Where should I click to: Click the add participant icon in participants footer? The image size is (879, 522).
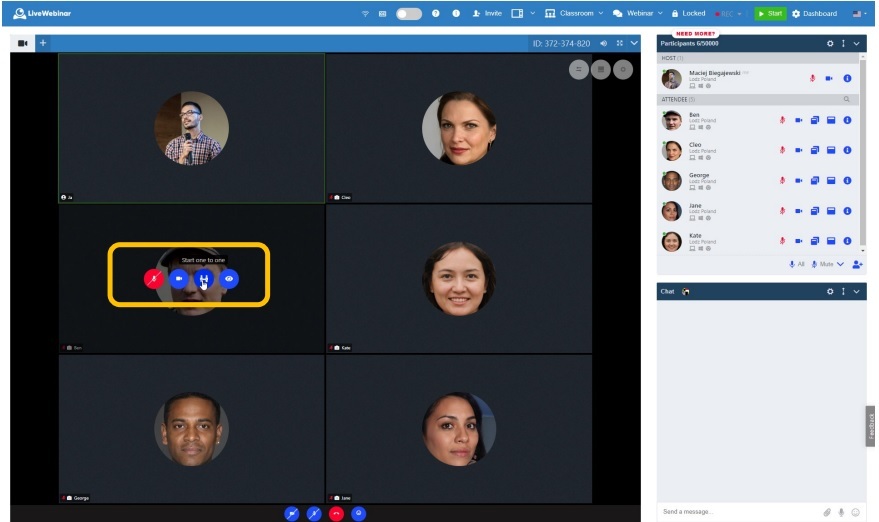pos(857,264)
